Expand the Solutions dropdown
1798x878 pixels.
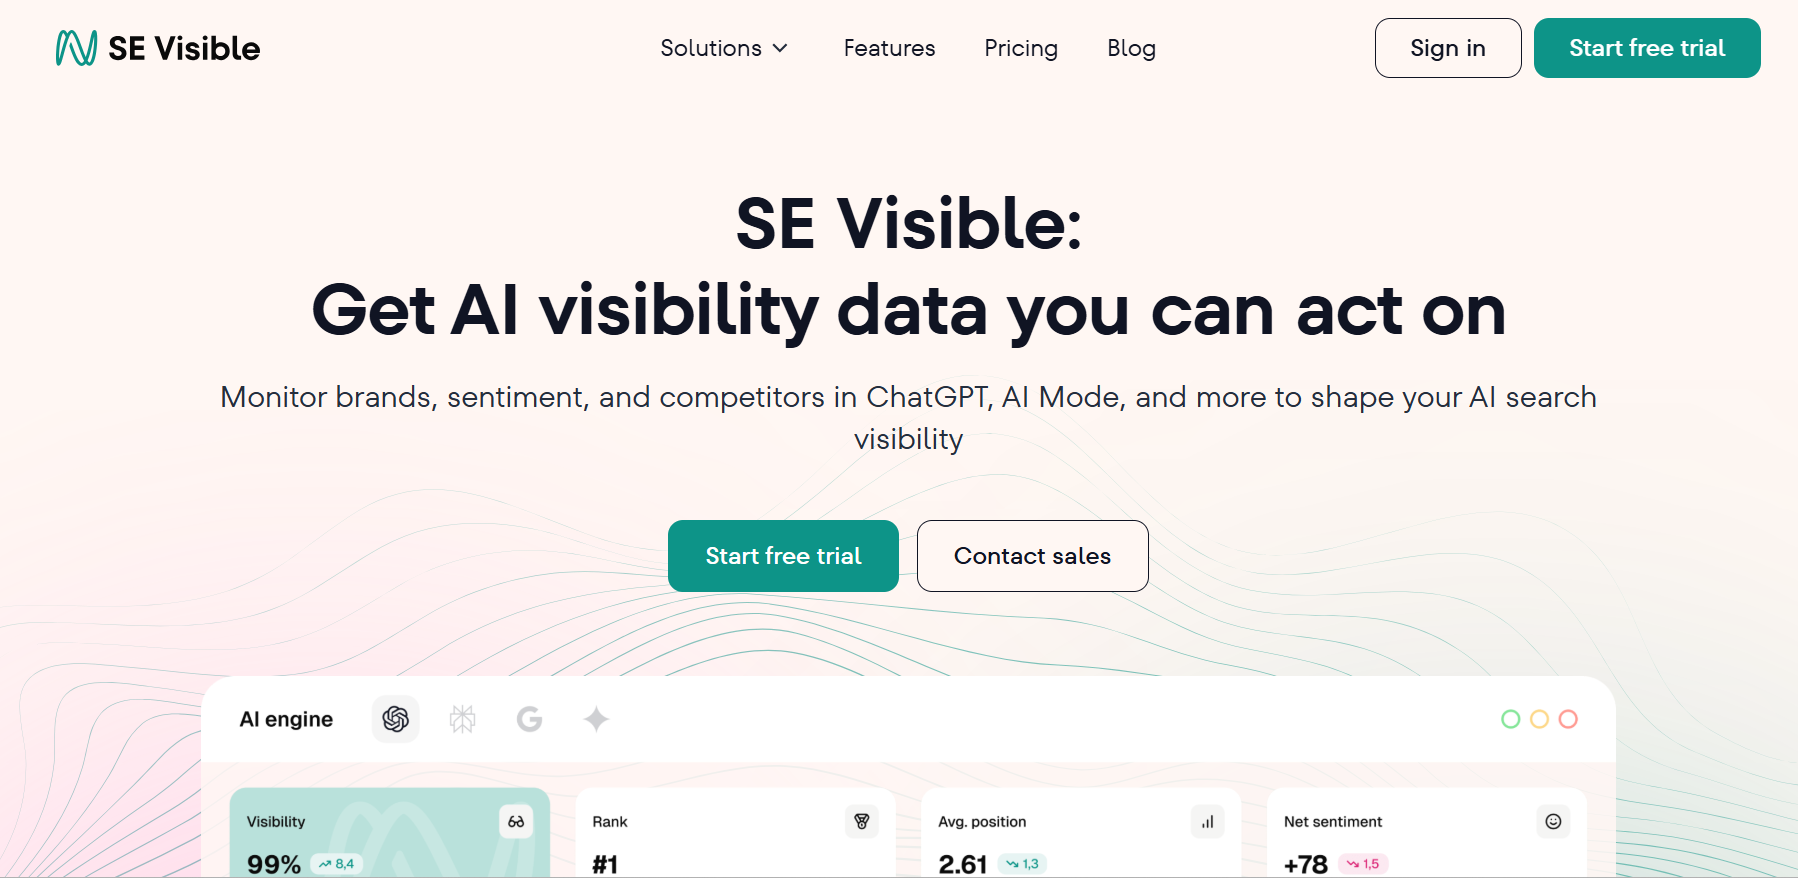(x=725, y=48)
